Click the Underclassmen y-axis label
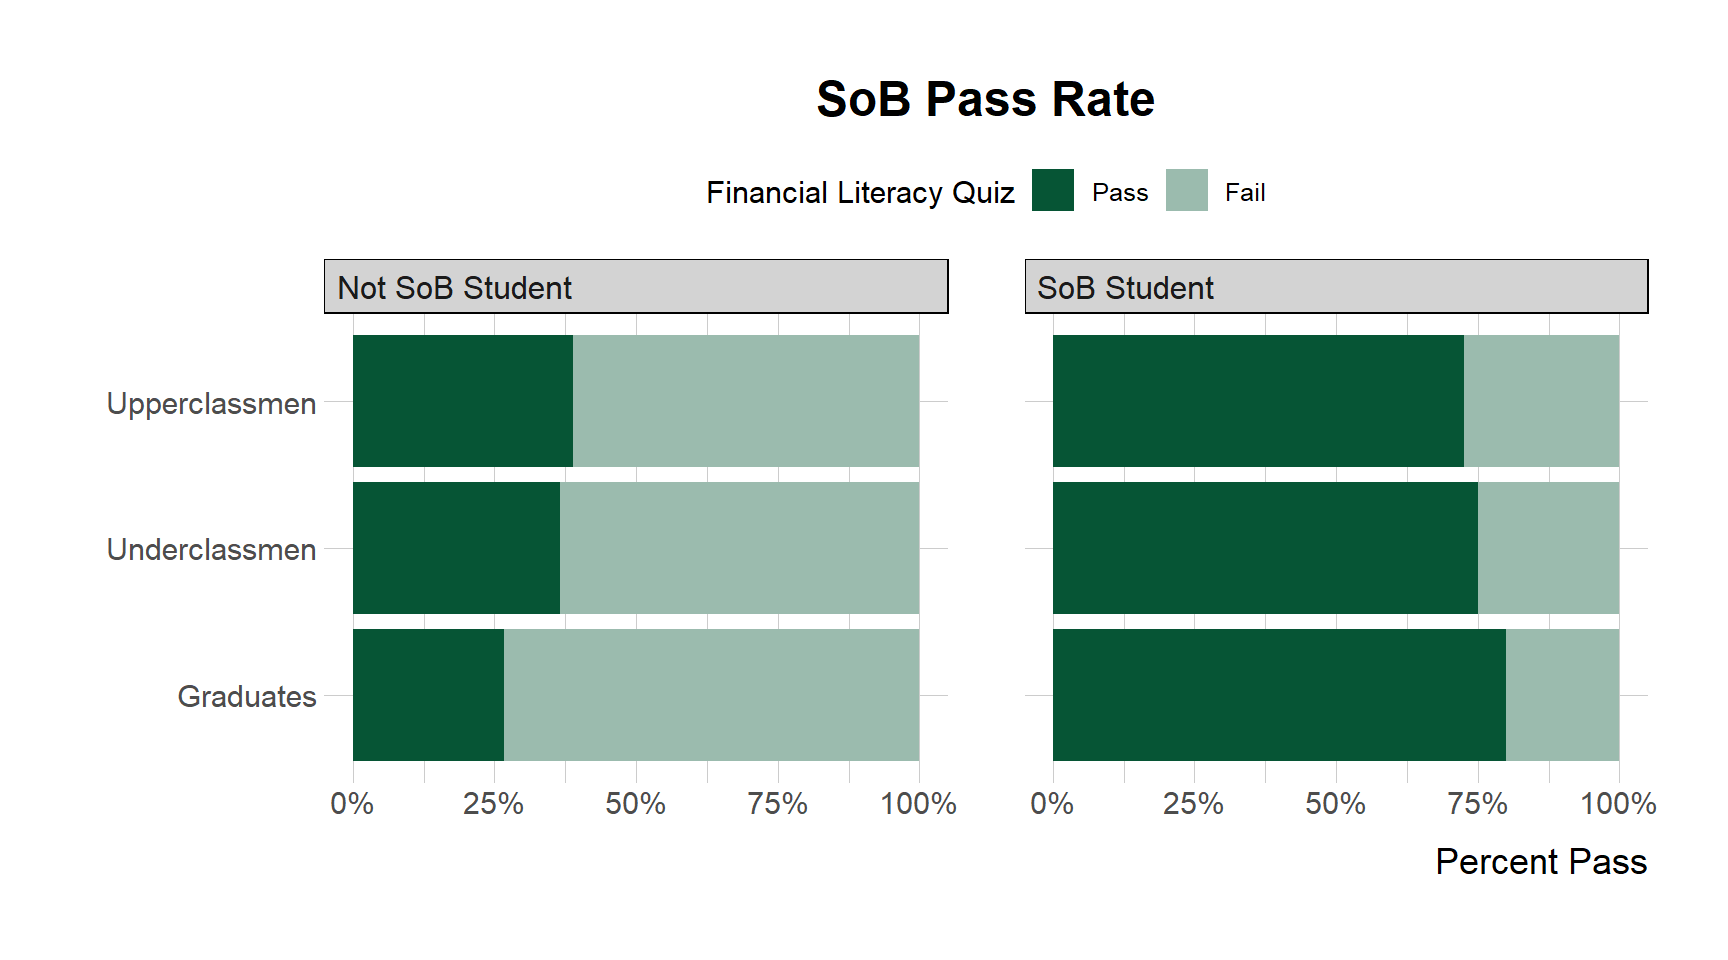 (211, 550)
